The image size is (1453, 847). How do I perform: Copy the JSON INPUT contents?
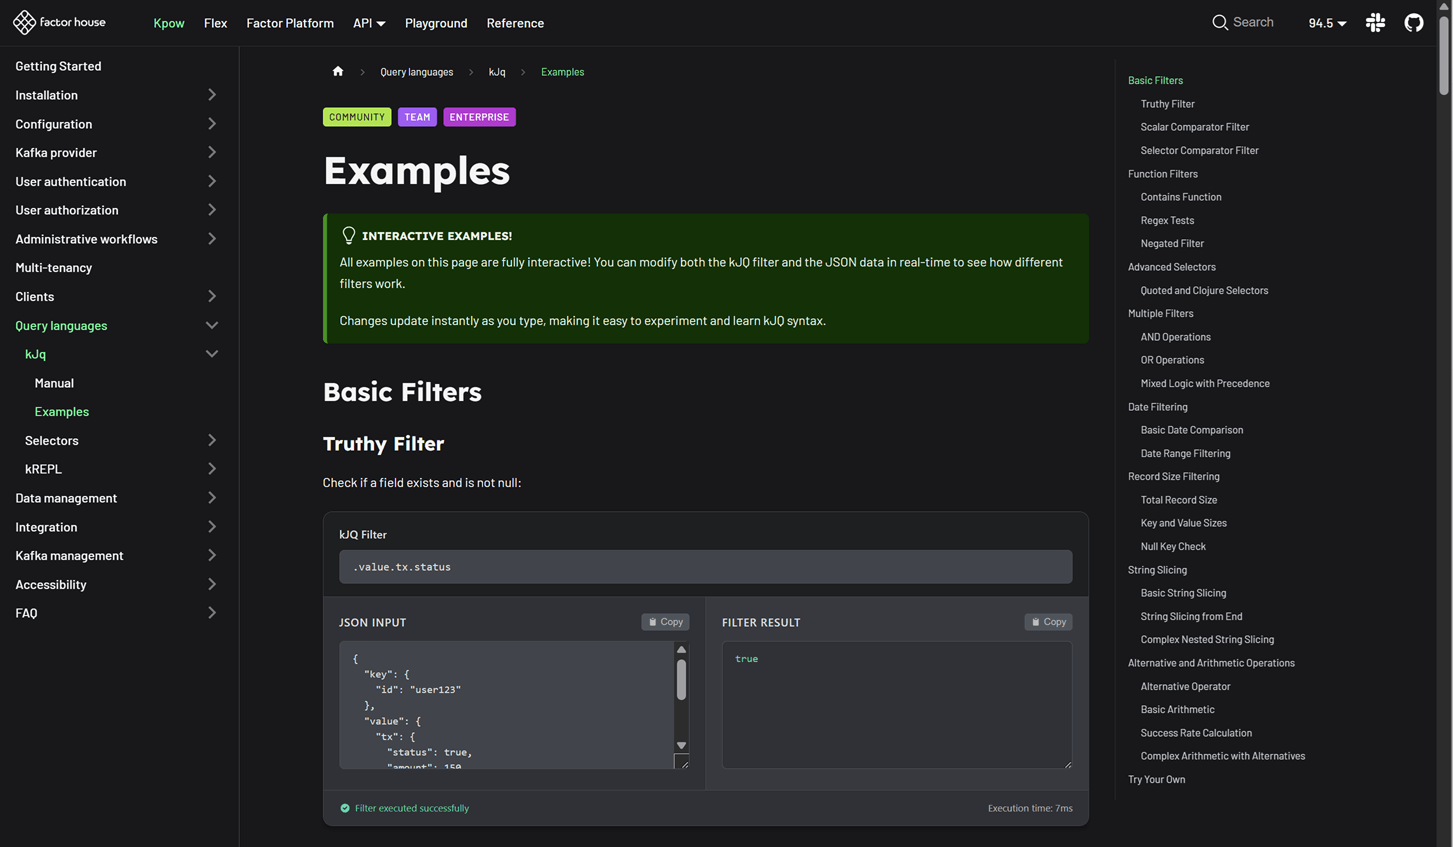coord(665,621)
